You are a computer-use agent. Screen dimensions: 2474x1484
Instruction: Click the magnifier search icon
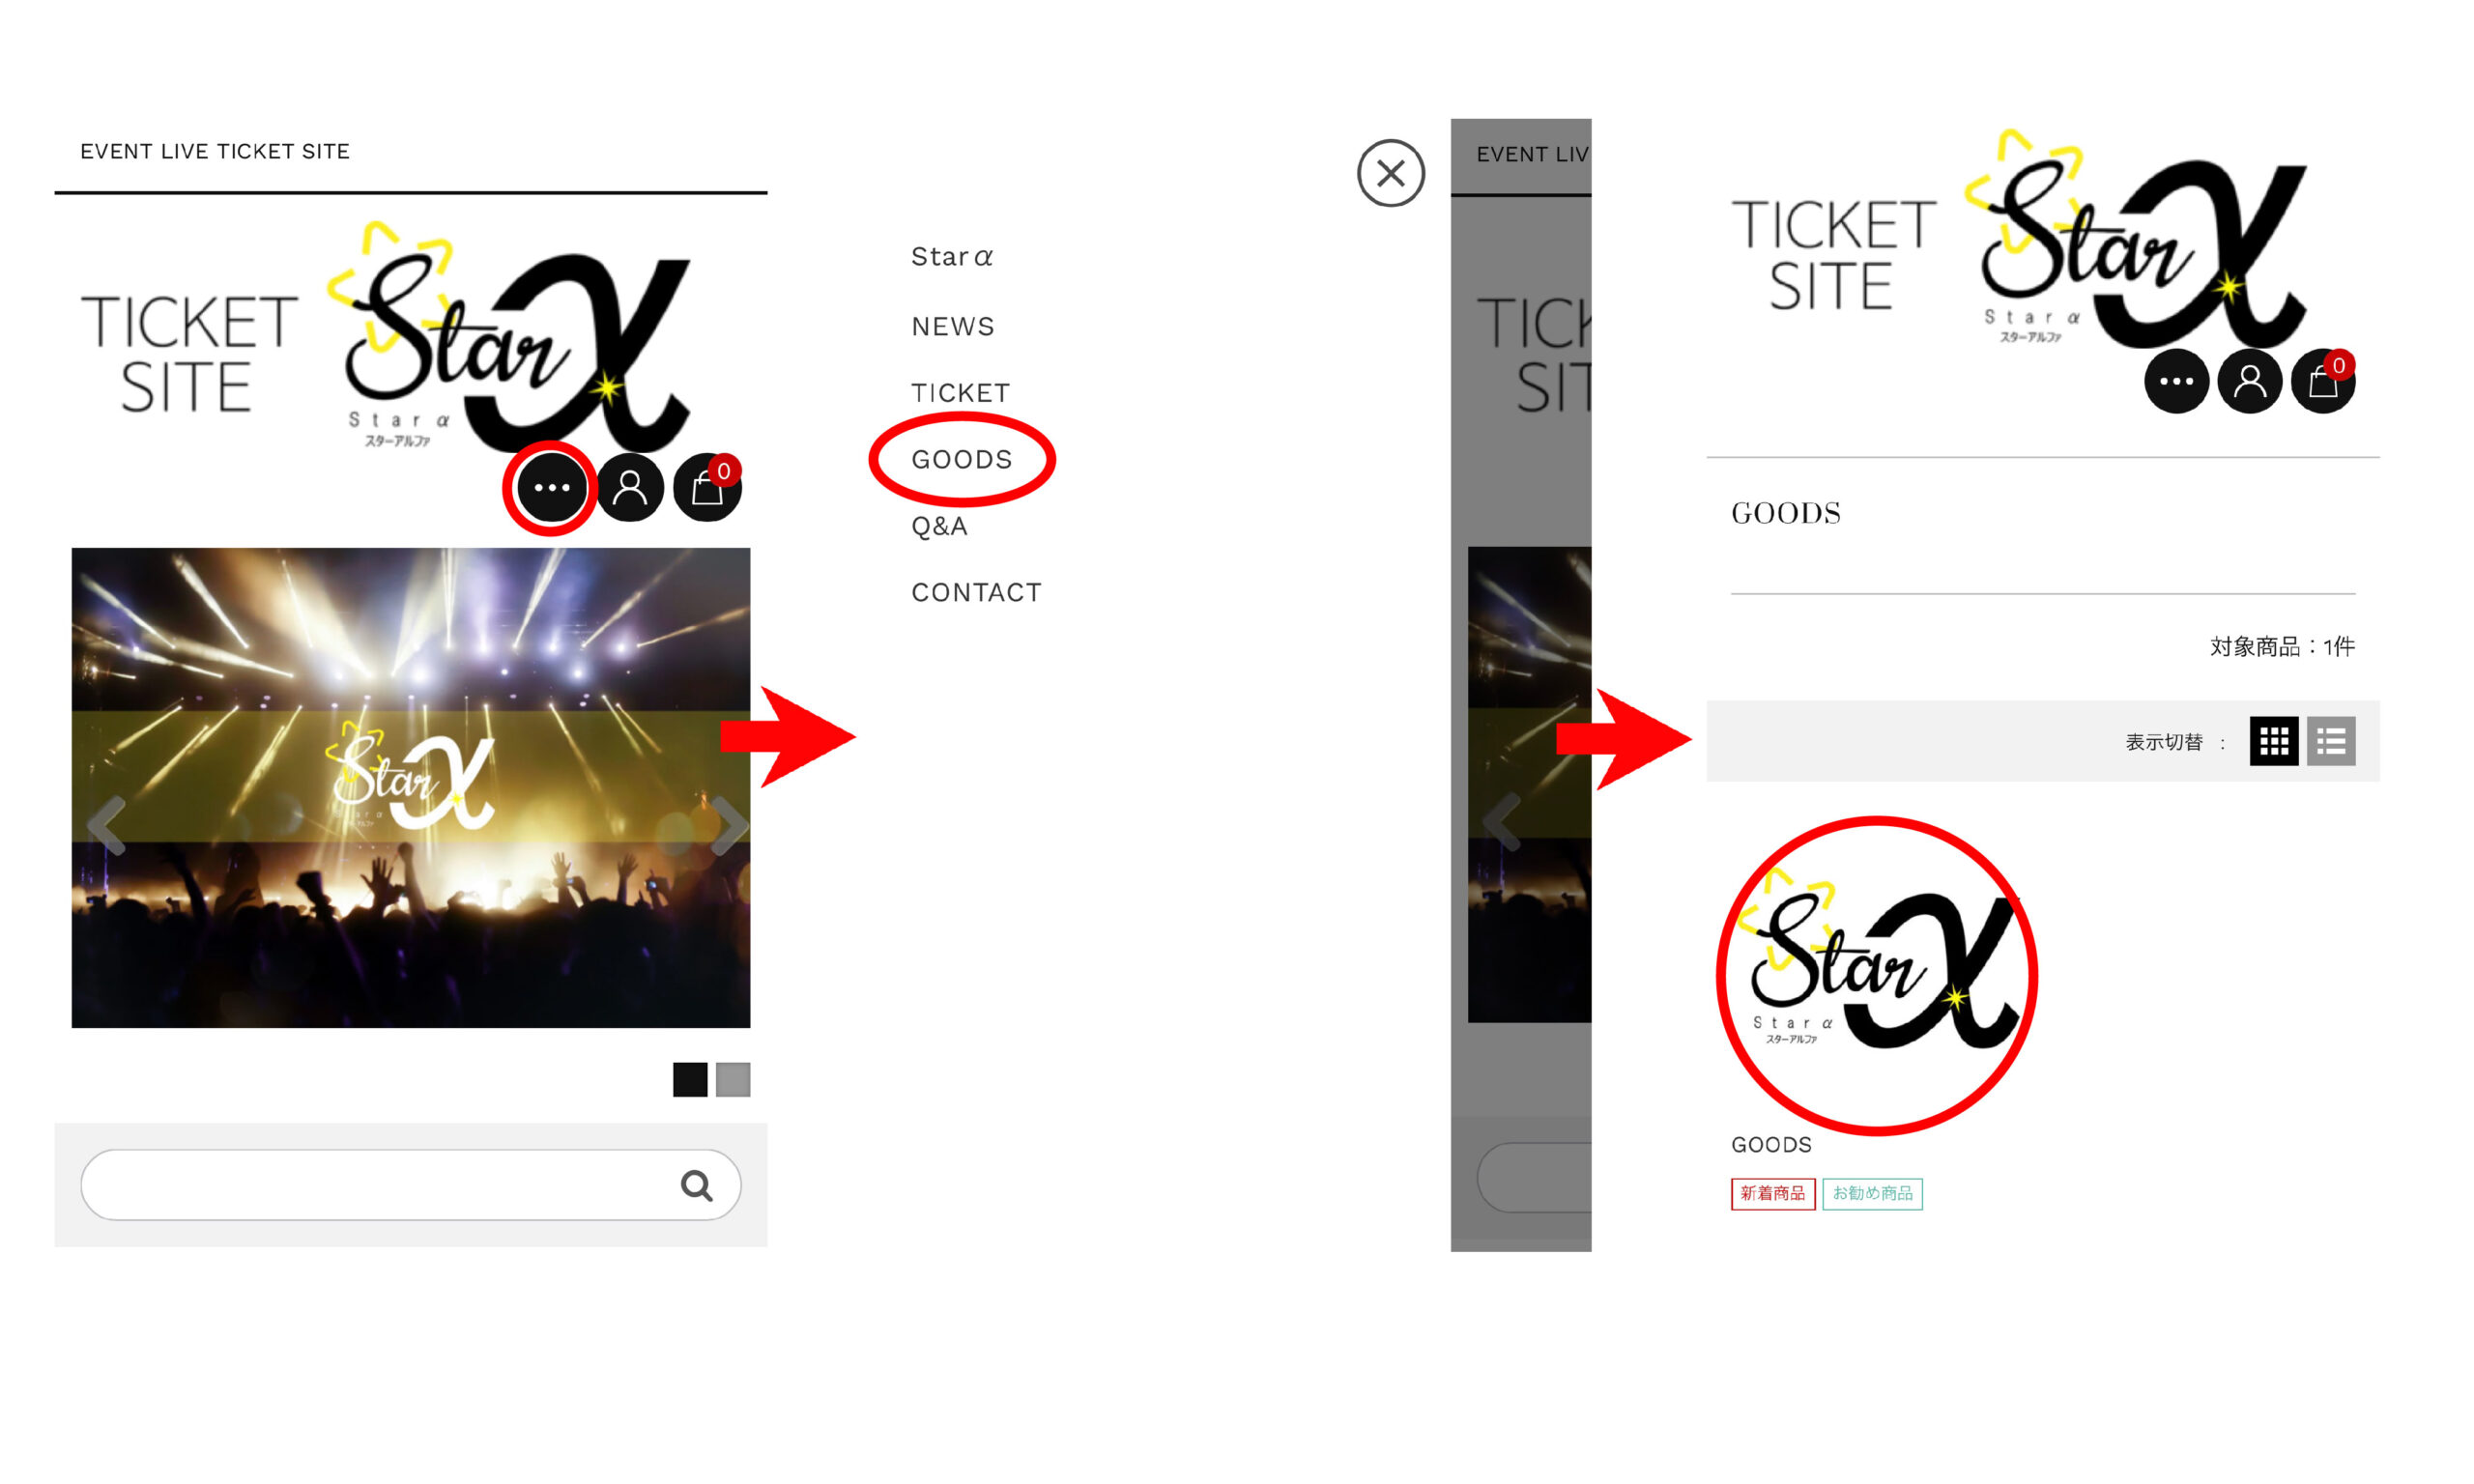[697, 1185]
